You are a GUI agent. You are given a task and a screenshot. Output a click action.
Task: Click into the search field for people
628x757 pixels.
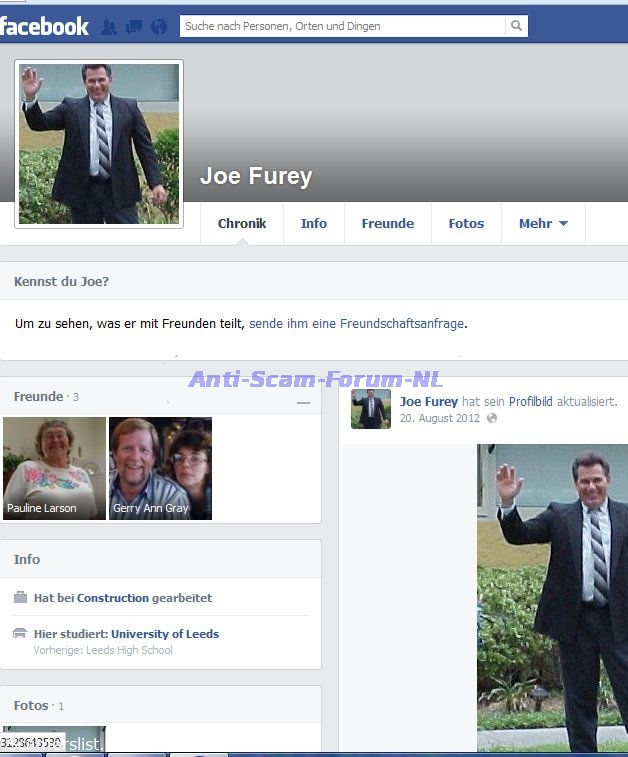pos(342,26)
